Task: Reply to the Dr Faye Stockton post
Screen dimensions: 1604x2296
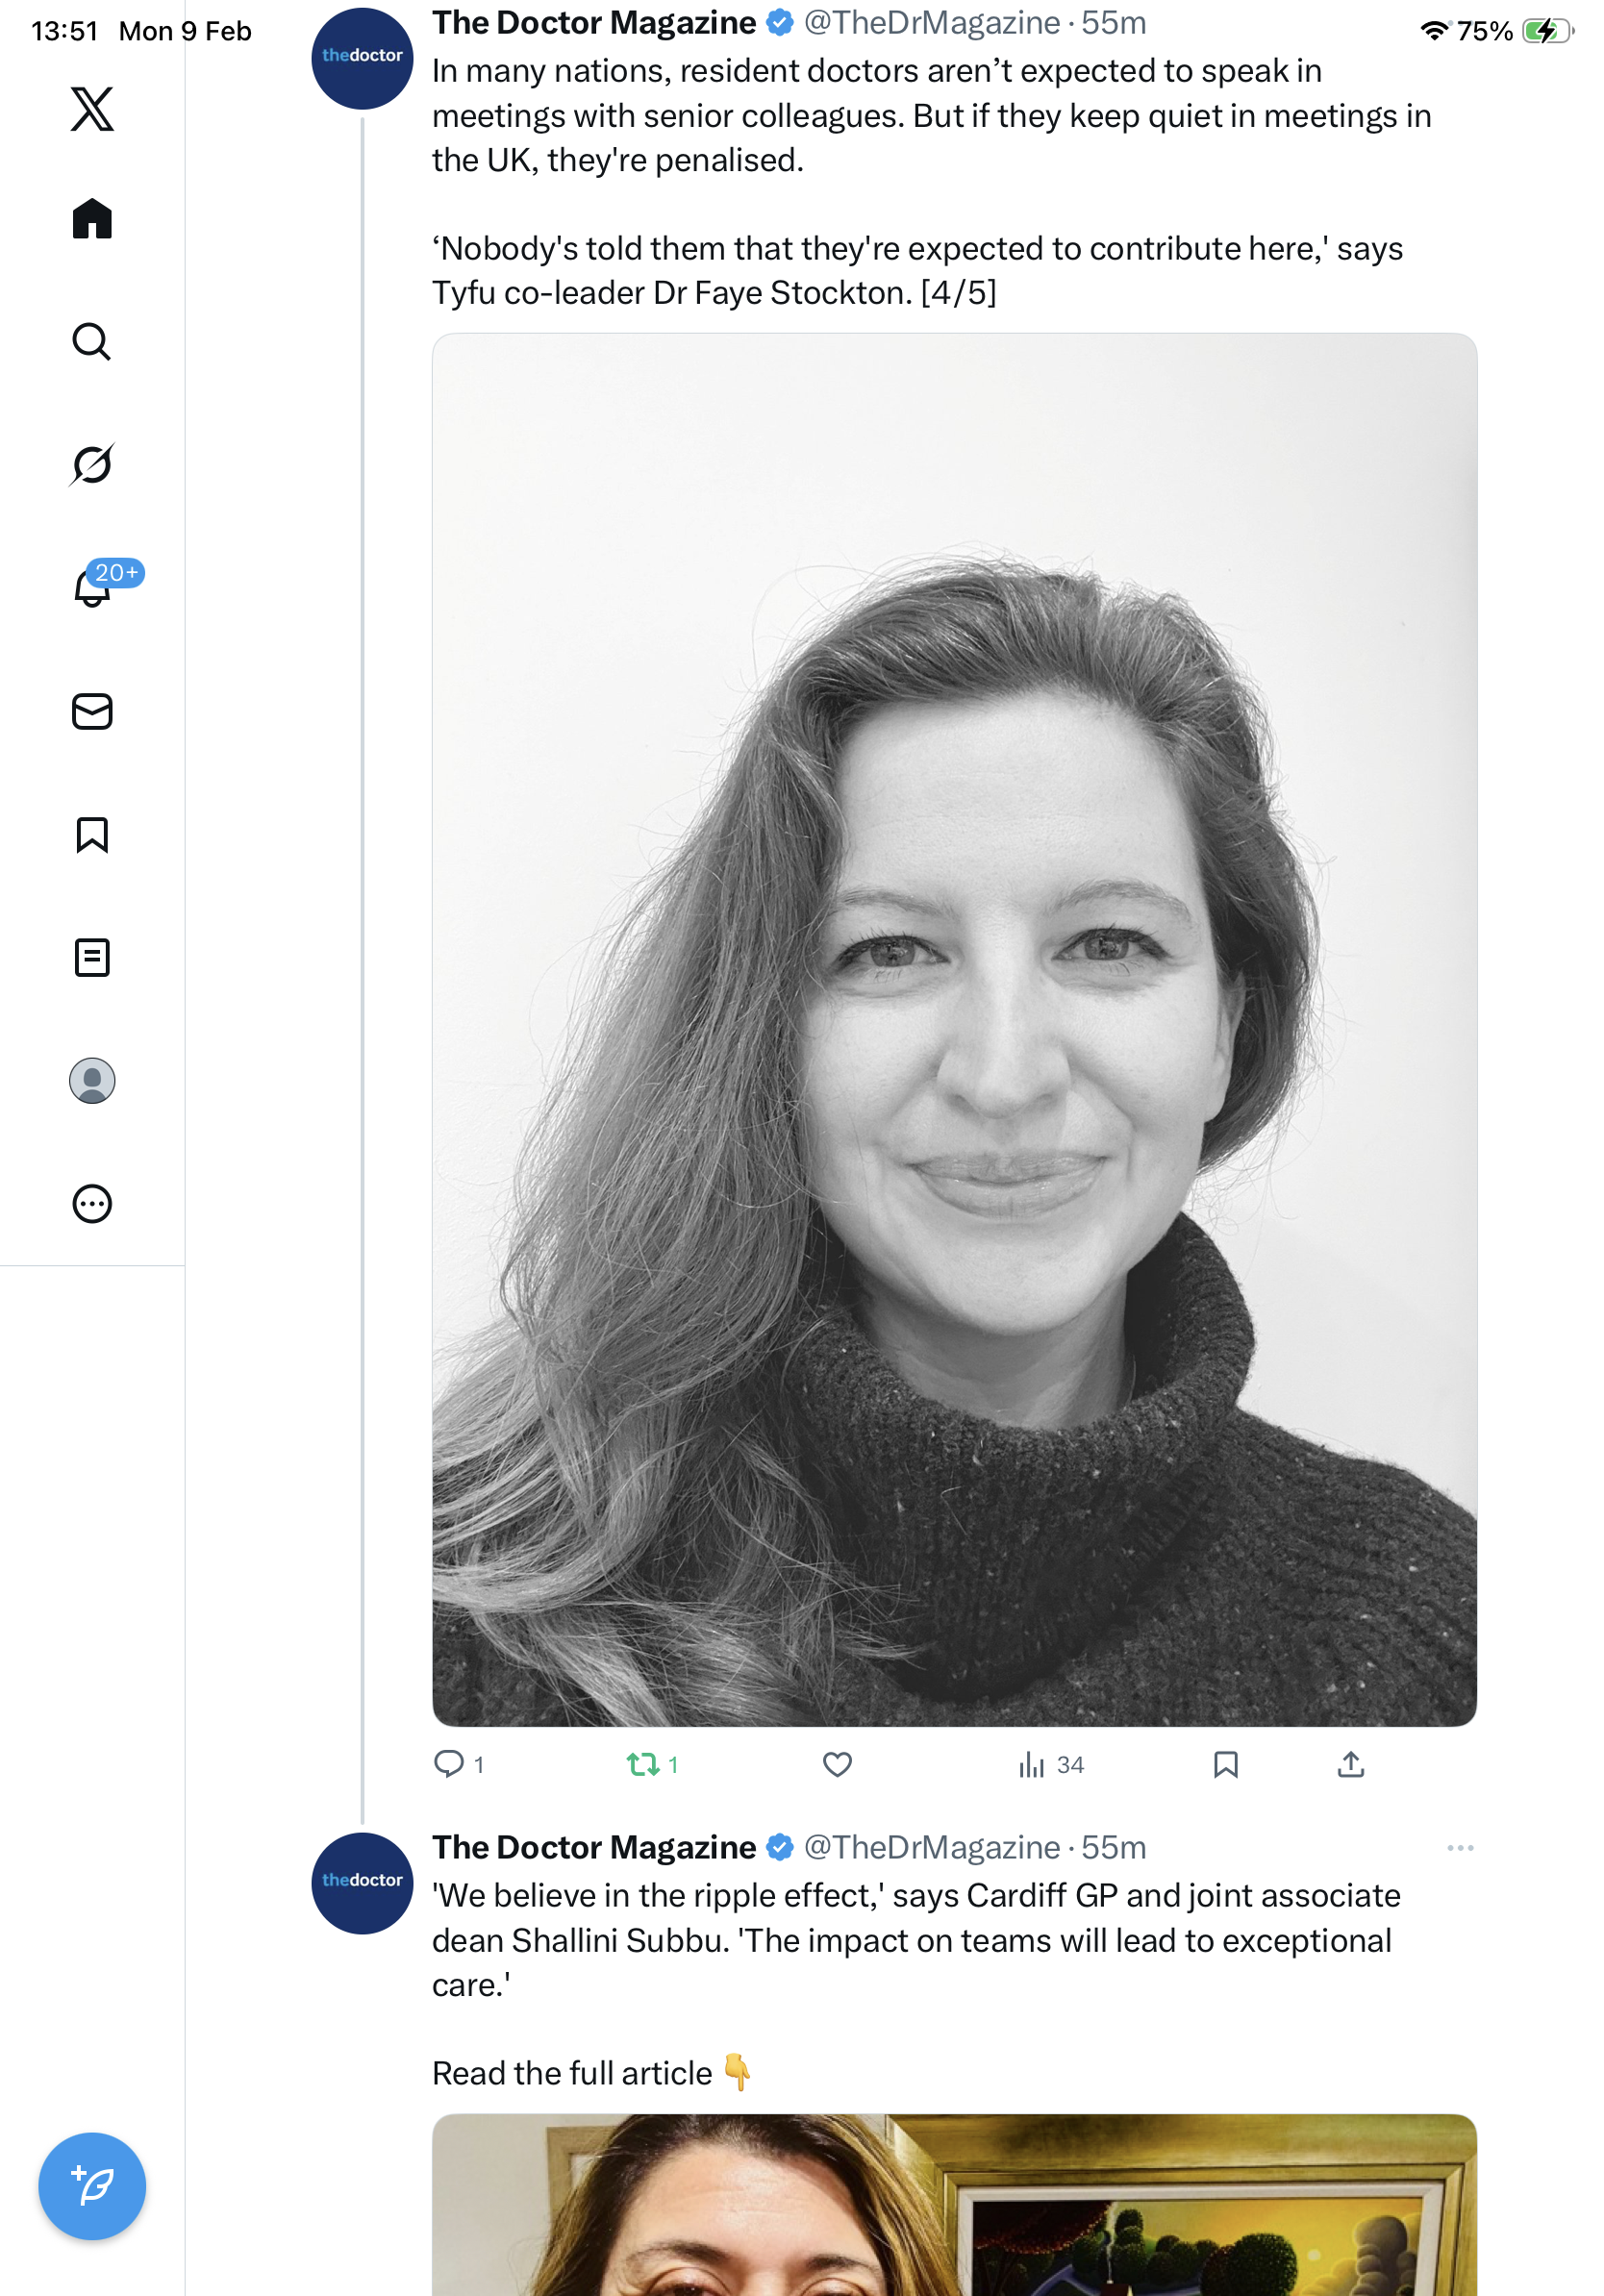Action: point(449,1765)
